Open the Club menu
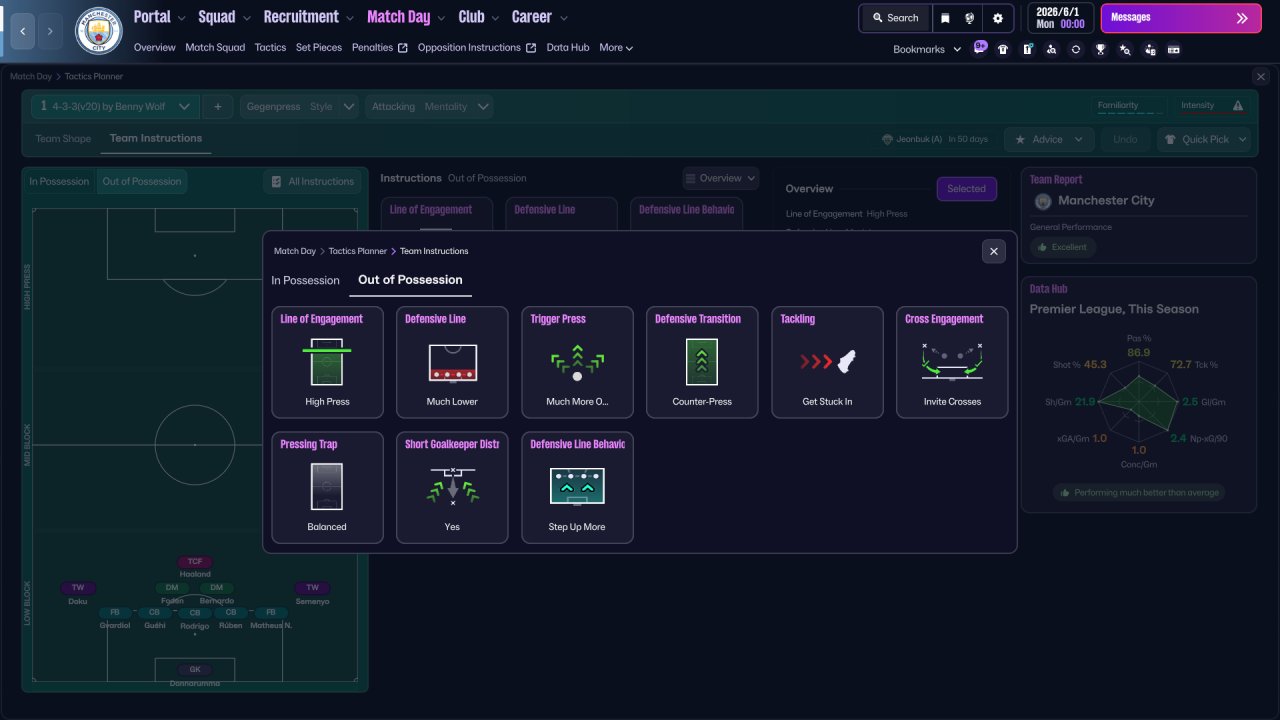 (479, 17)
